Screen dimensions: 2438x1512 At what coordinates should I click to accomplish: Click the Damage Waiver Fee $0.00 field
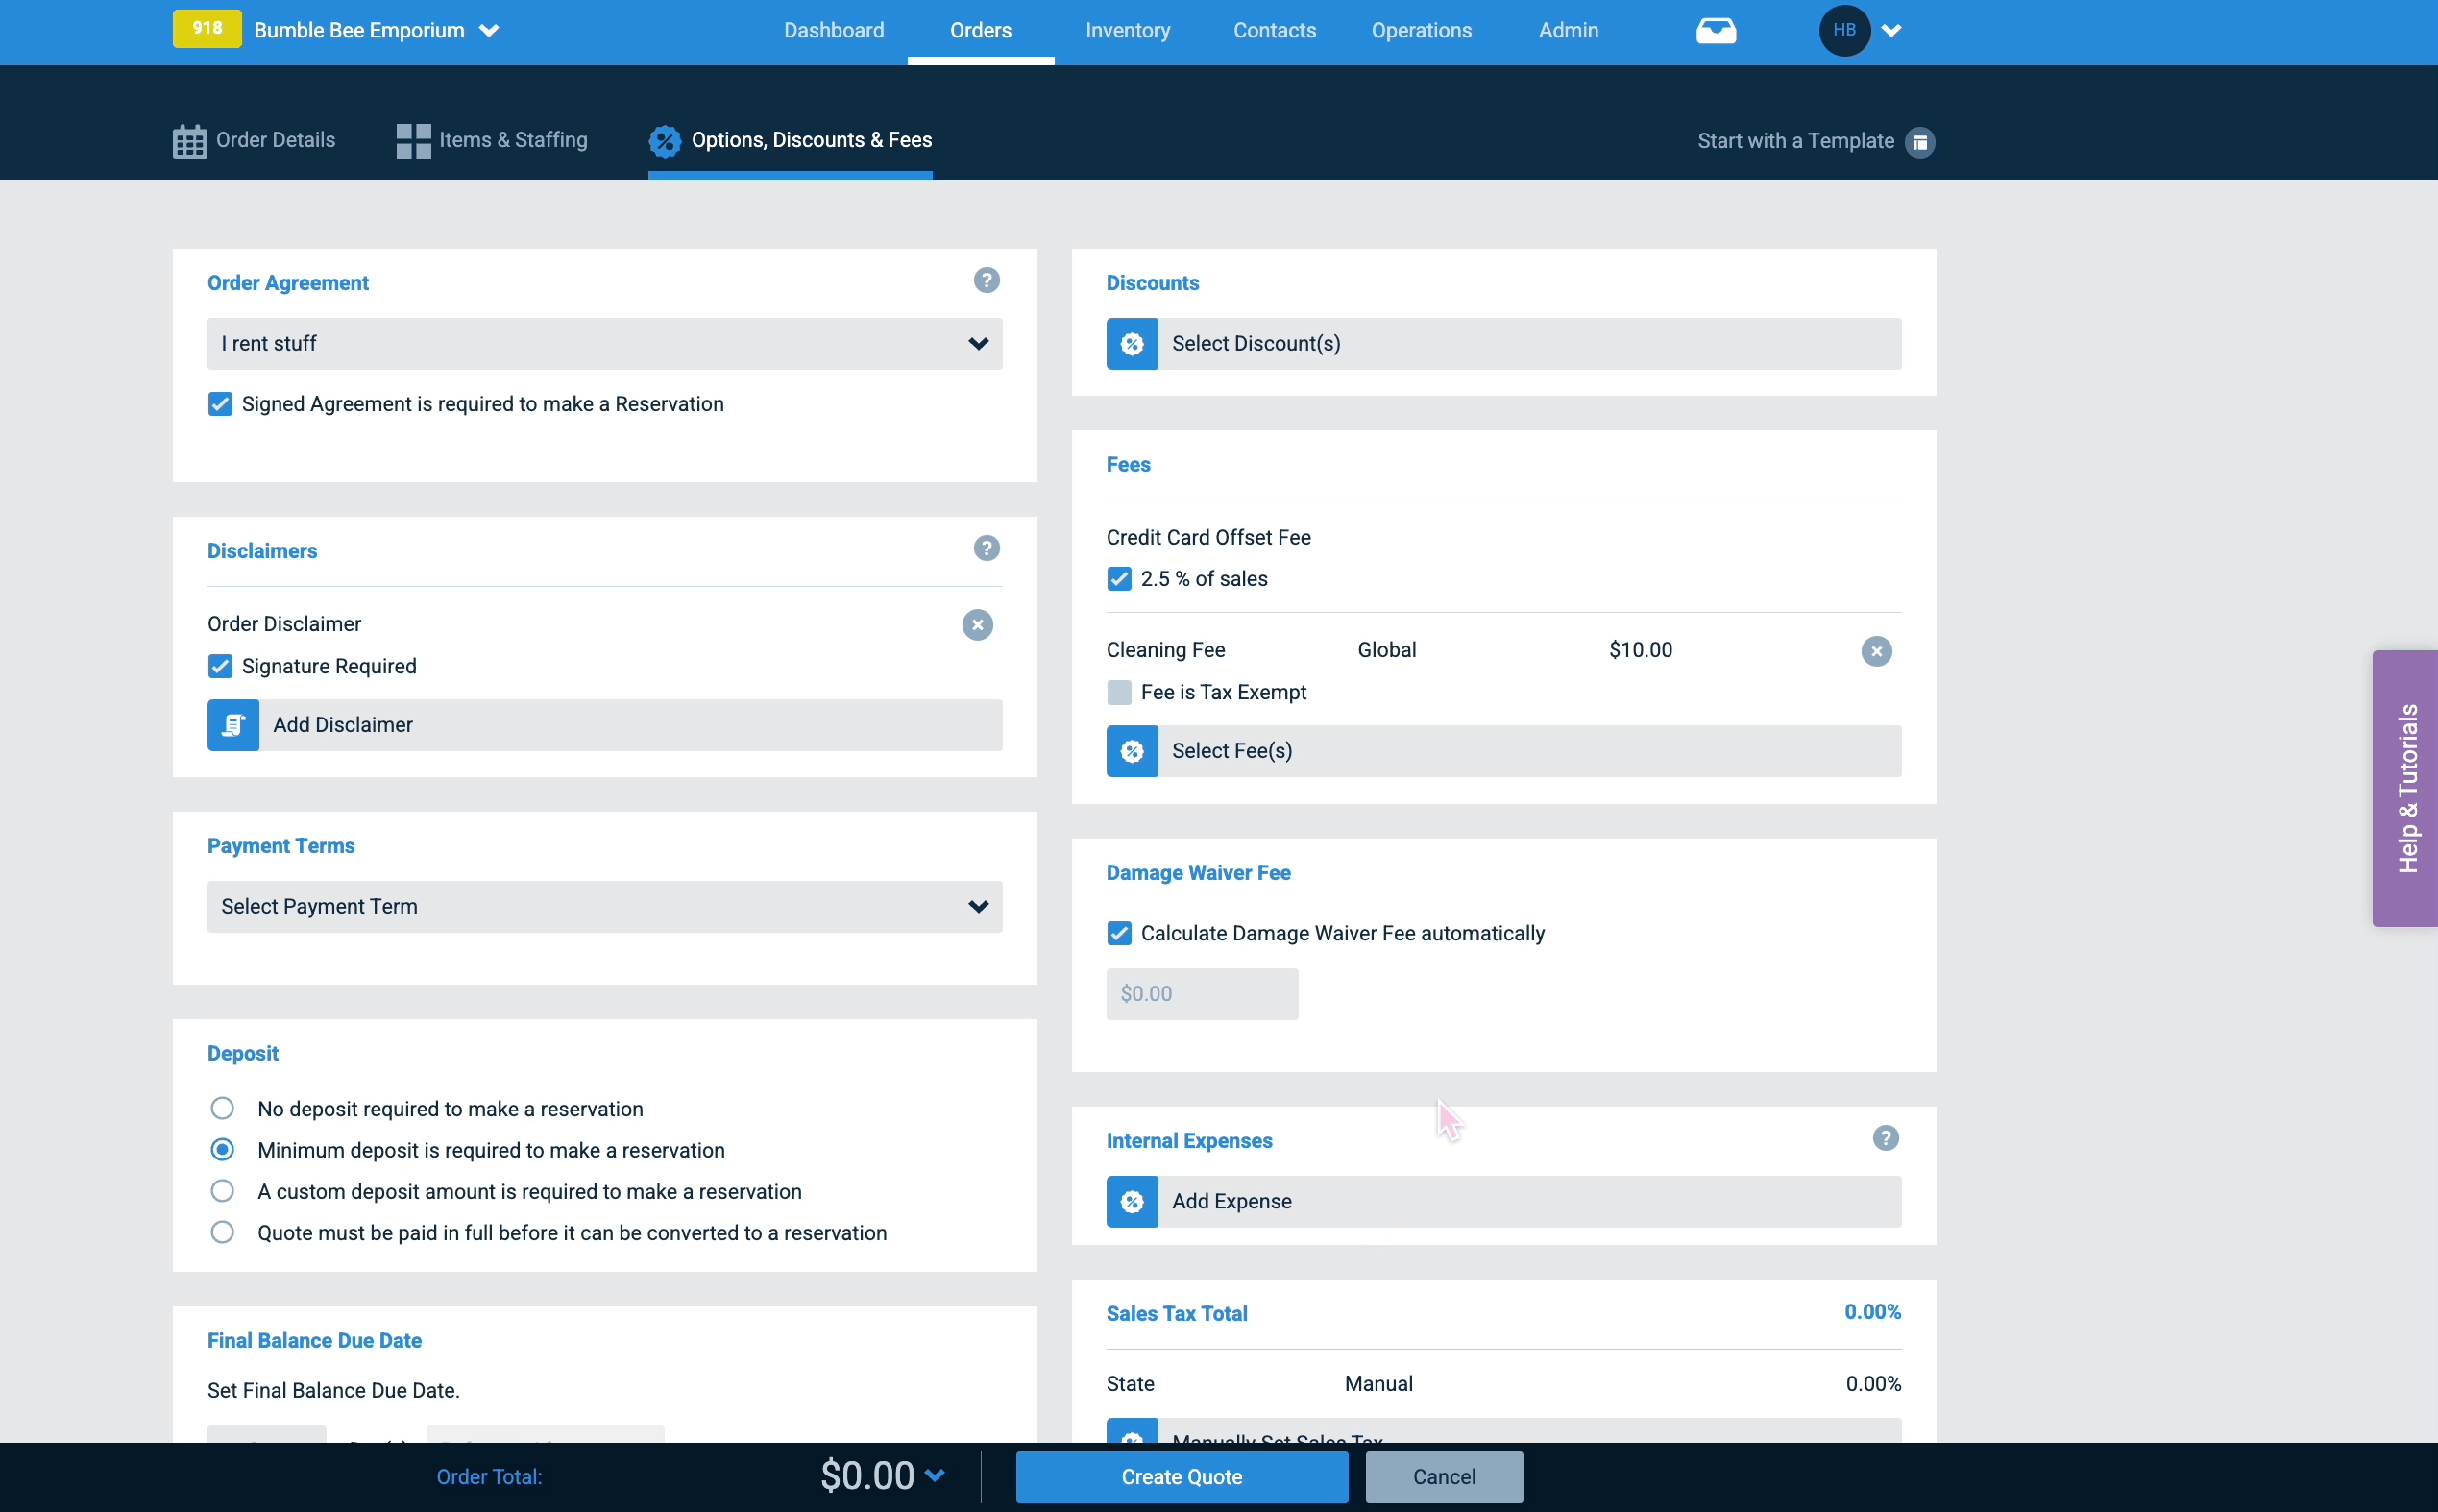click(1202, 994)
